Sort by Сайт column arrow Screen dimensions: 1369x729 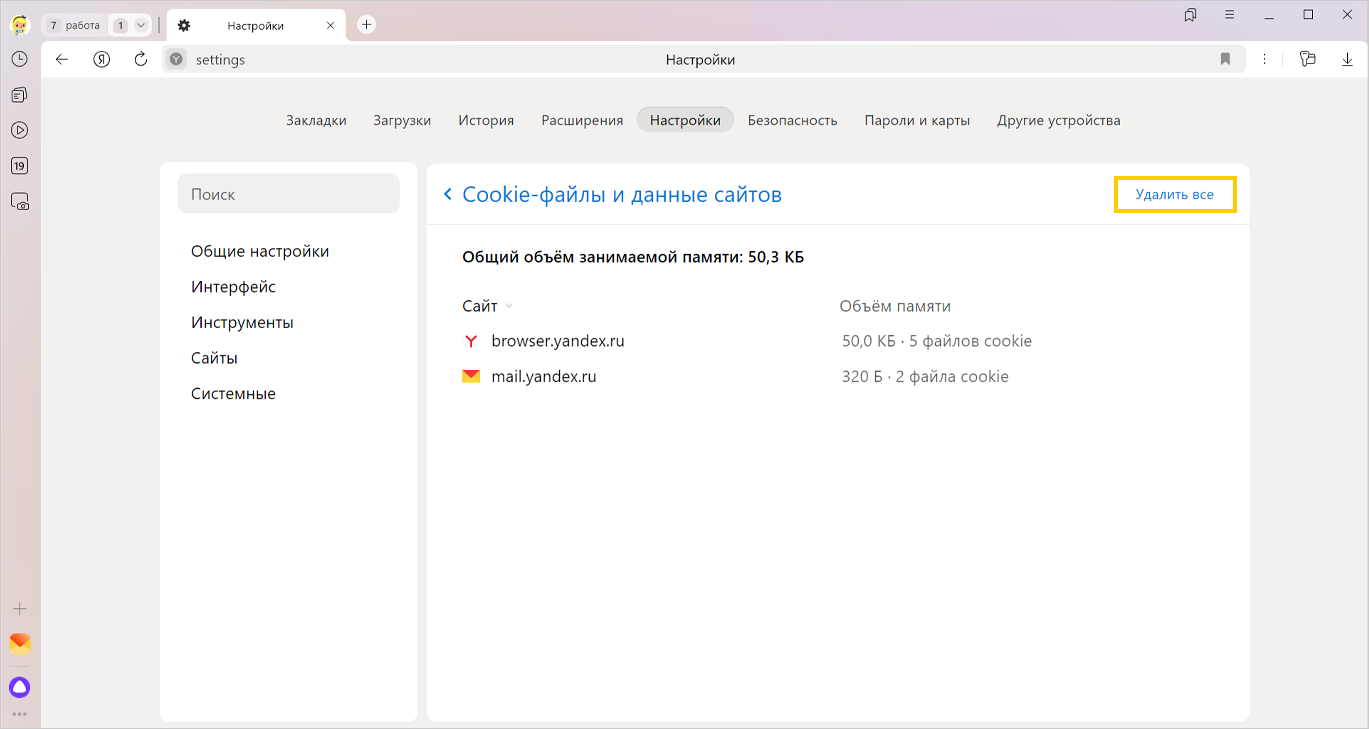click(x=509, y=307)
